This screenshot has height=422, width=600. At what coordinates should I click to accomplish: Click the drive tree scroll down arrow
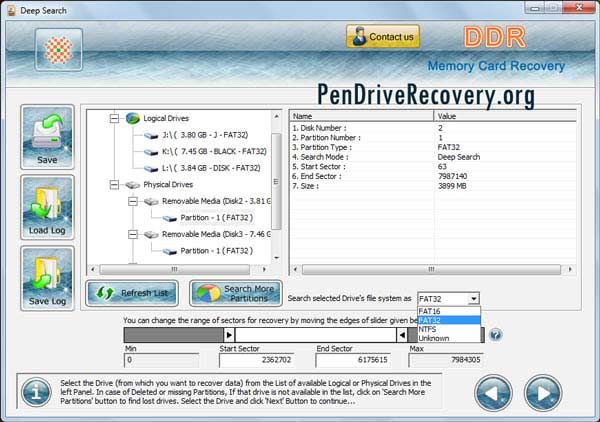(276, 258)
